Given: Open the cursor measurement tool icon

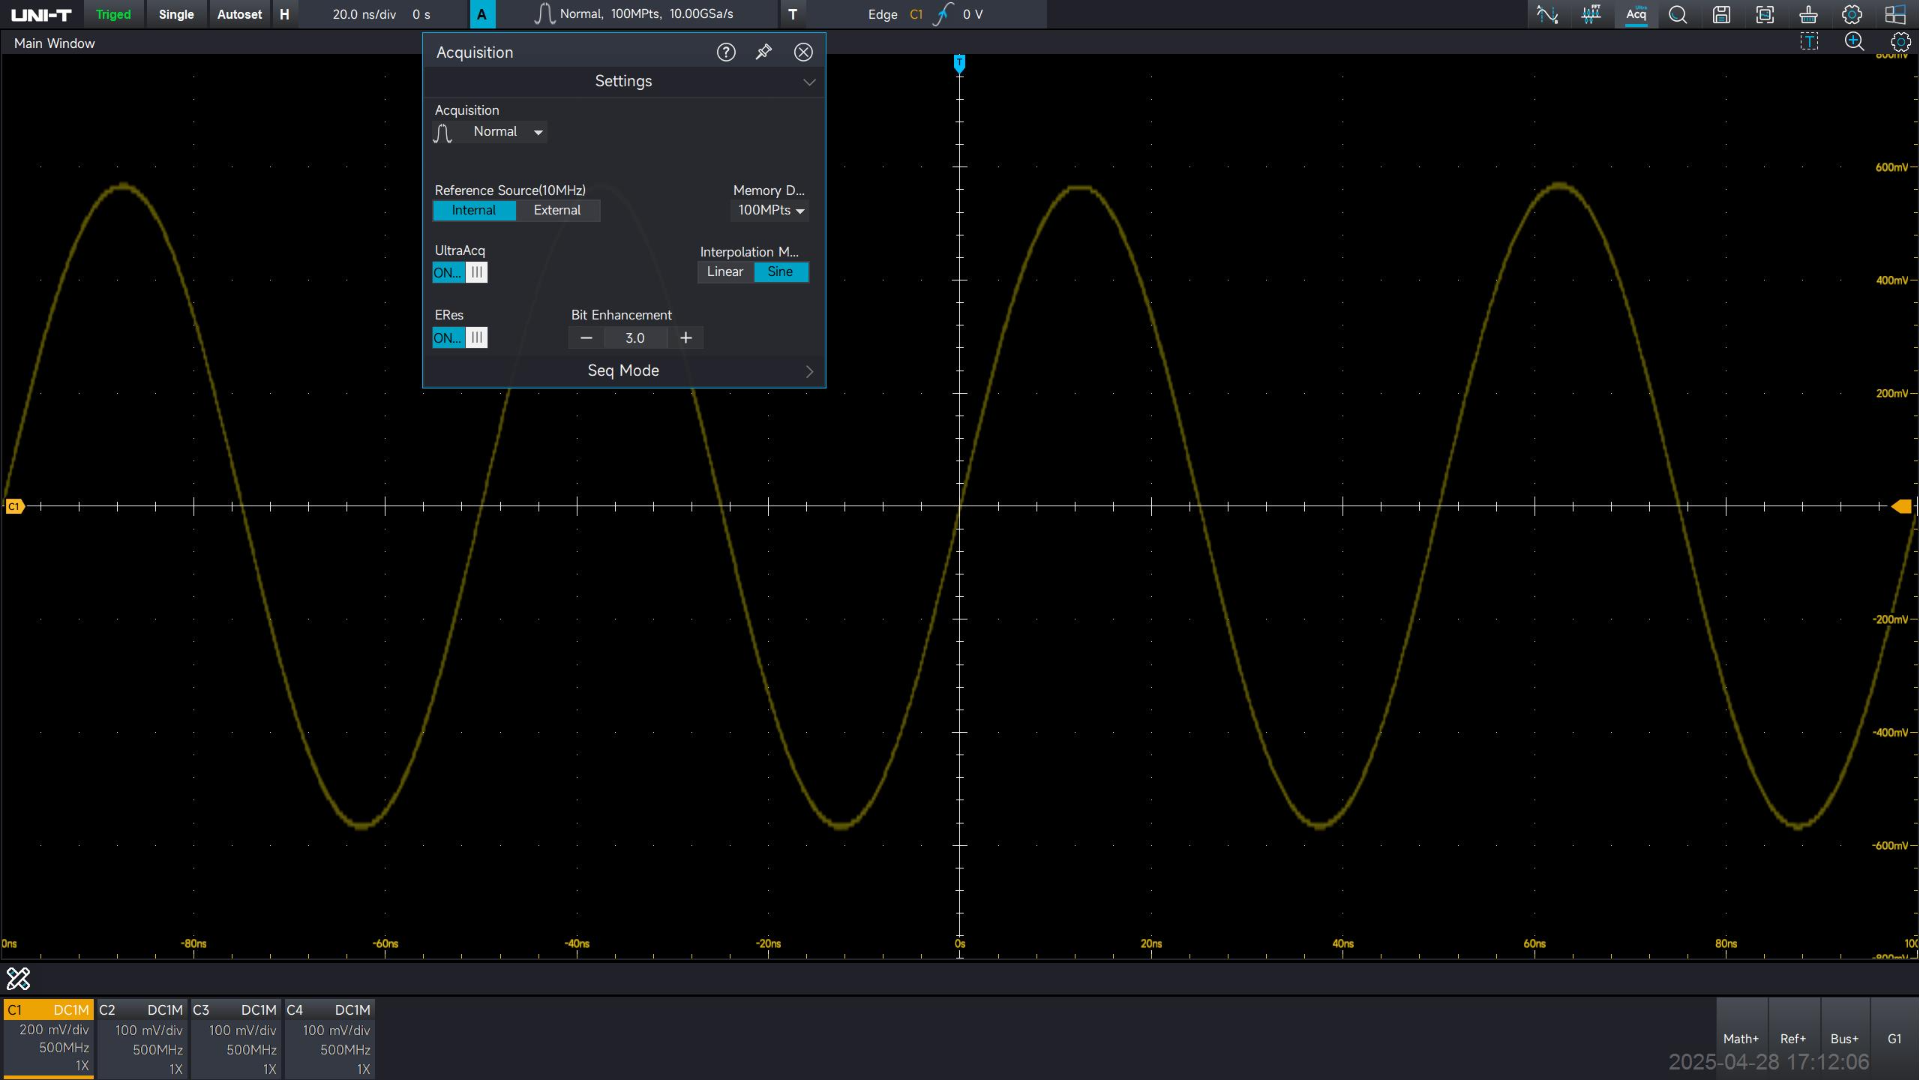Looking at the screenshot, I should pos(1547,14).
